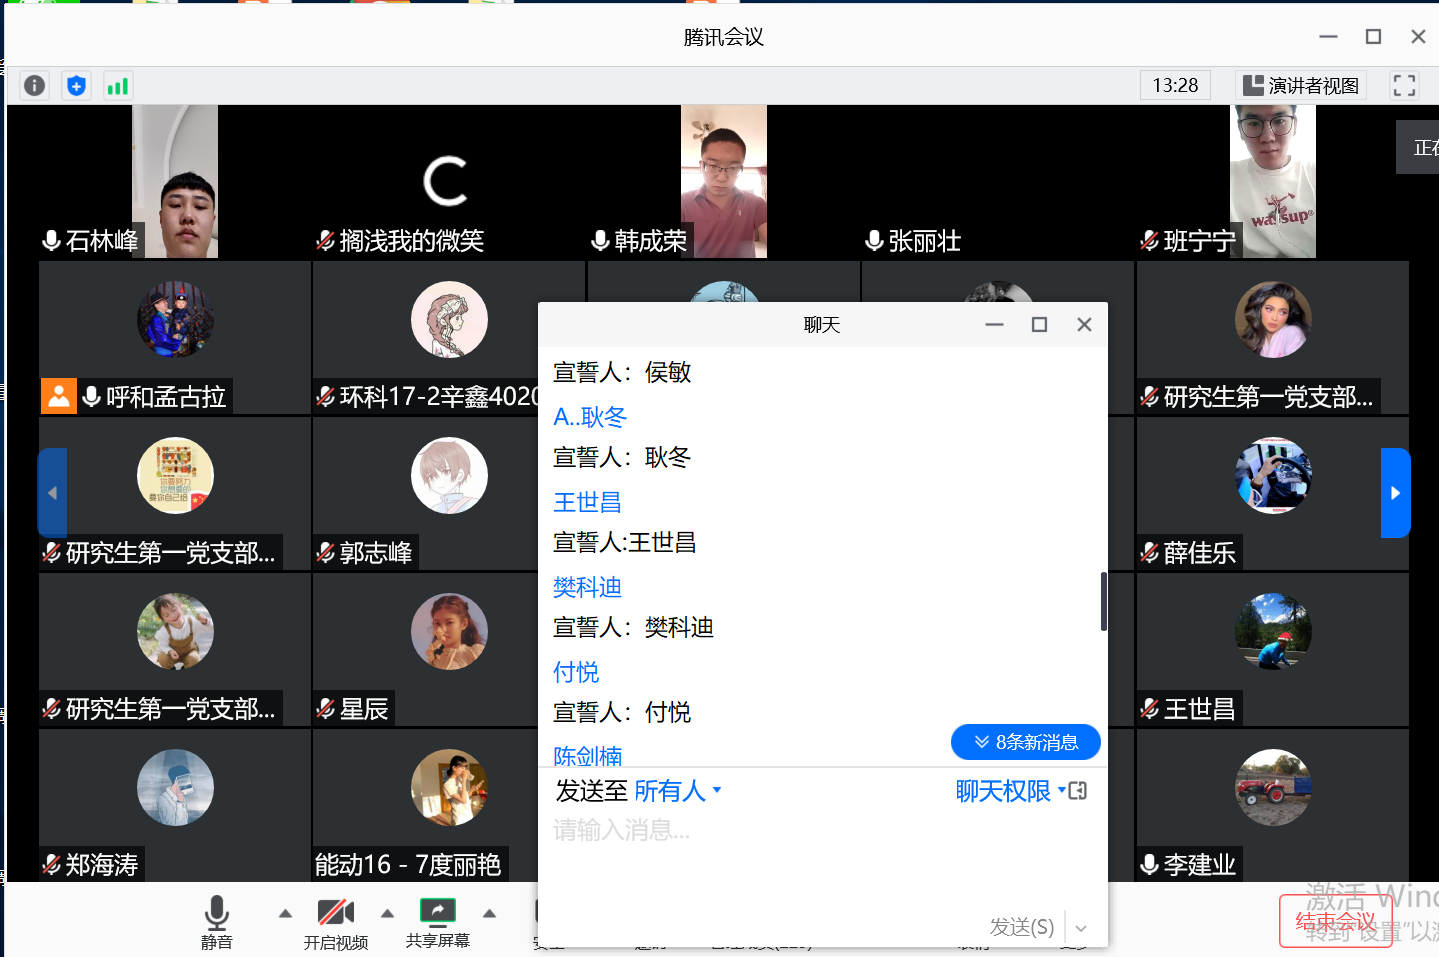The width and height of the screenshot is (1439, 957).
Task: Open the 所有人 recipient dropdown
Action: (x=677, y=791)
